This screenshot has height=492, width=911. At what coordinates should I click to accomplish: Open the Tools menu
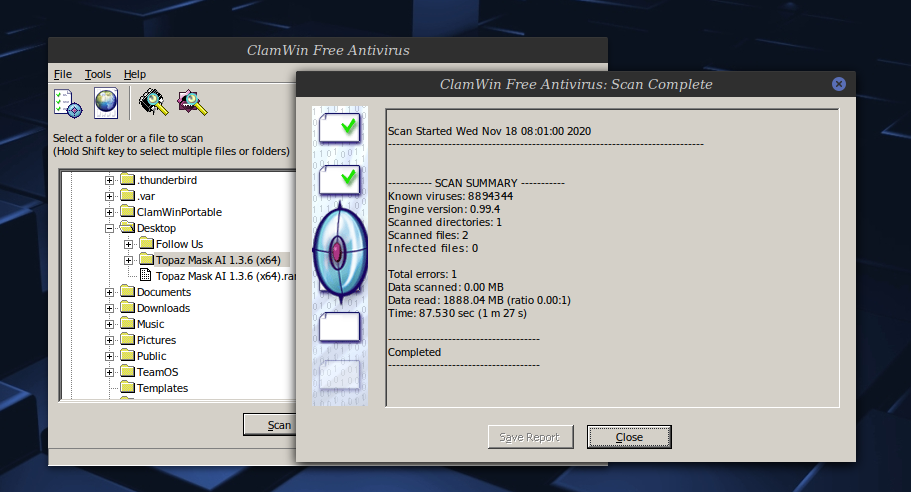tap(98, 74)
